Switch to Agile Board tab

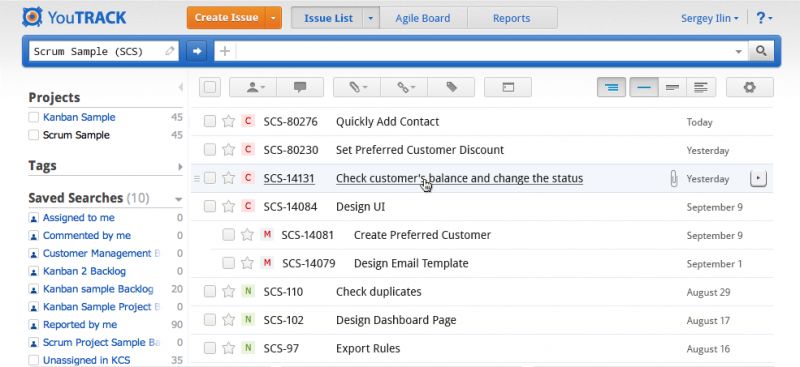tap(423, 18)
